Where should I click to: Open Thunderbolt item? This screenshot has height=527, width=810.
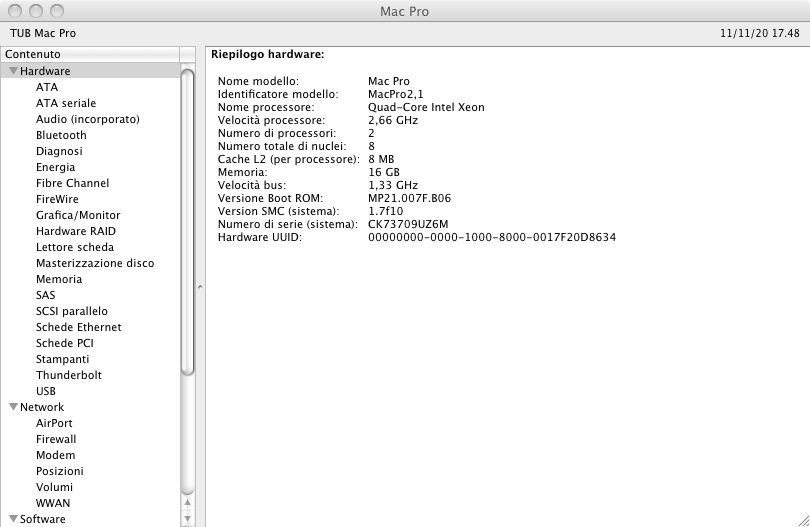click(69, 376)
